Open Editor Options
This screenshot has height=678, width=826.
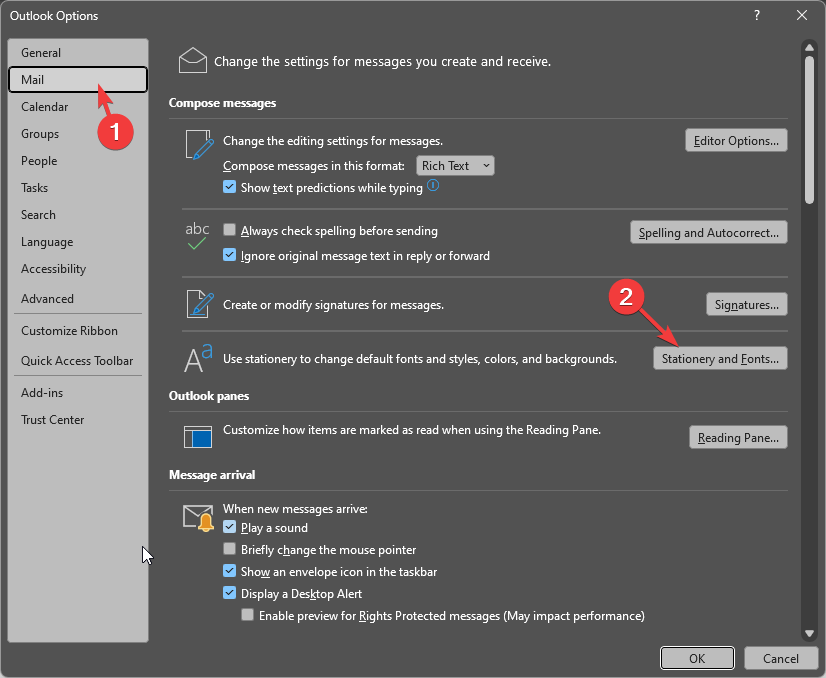coord(736,141)
